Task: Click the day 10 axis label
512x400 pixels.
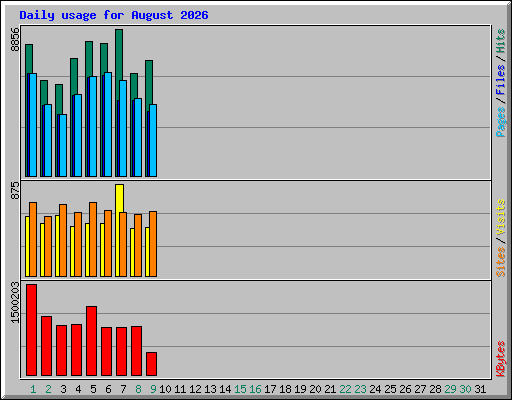Action: pos(165,389)
